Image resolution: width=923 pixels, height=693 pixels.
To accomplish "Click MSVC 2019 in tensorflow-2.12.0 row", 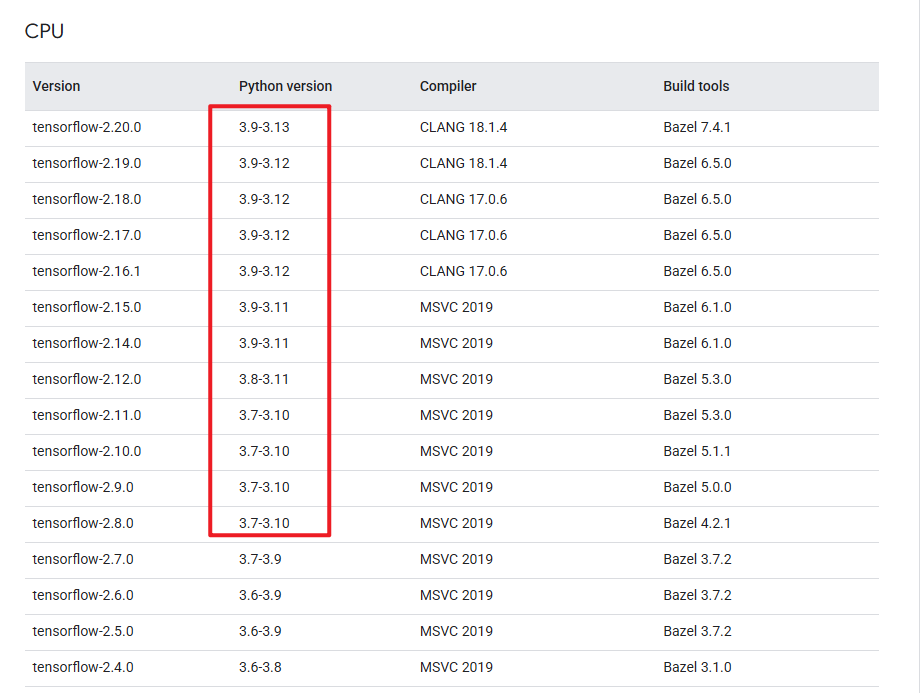I will [x=456, y=379].
